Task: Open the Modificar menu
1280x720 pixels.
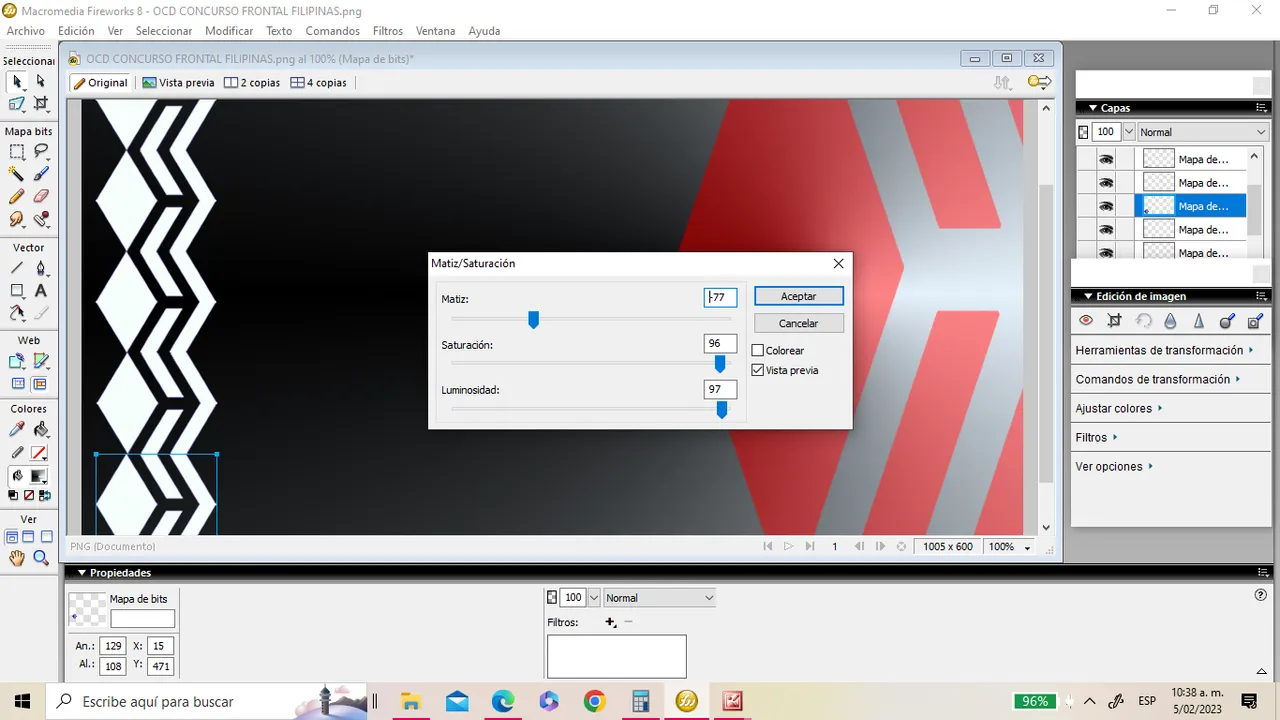Action: point(229,31)
